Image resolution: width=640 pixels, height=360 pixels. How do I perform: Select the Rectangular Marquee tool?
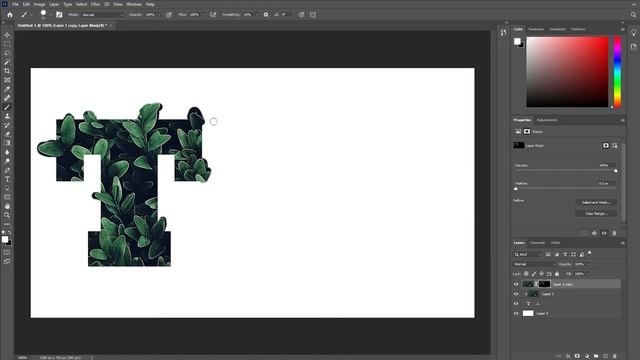pos(7,44)
